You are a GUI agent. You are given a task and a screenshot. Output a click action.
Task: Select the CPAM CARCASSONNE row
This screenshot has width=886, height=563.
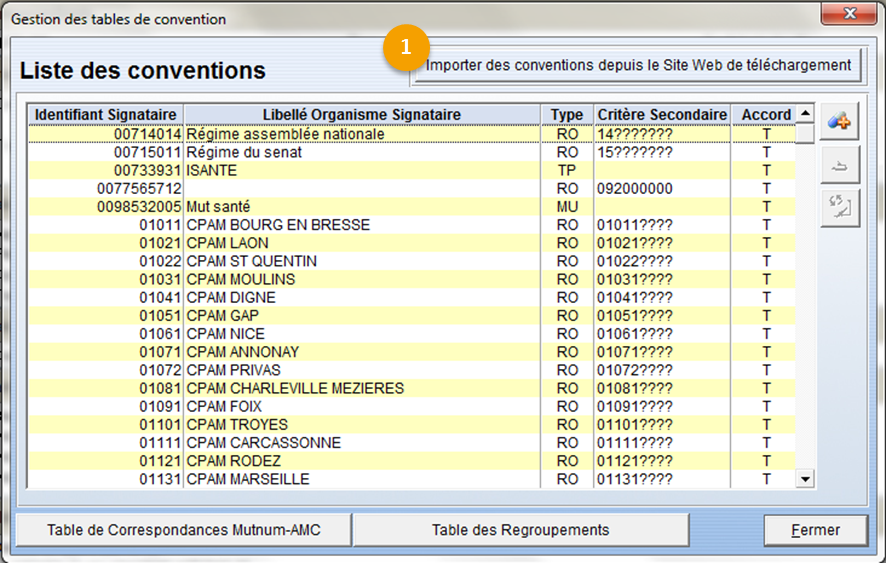pyautogui.click(x=412, y=443)
